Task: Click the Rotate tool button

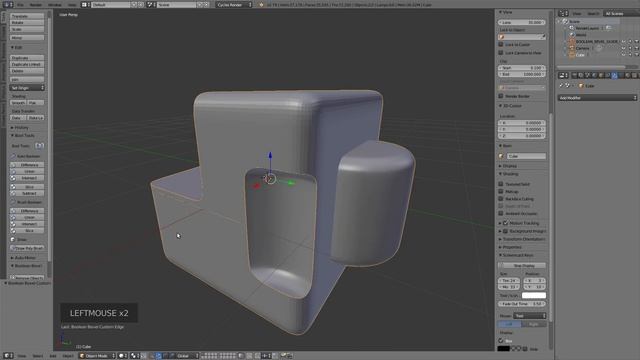Action: click(x=27, y=23)
